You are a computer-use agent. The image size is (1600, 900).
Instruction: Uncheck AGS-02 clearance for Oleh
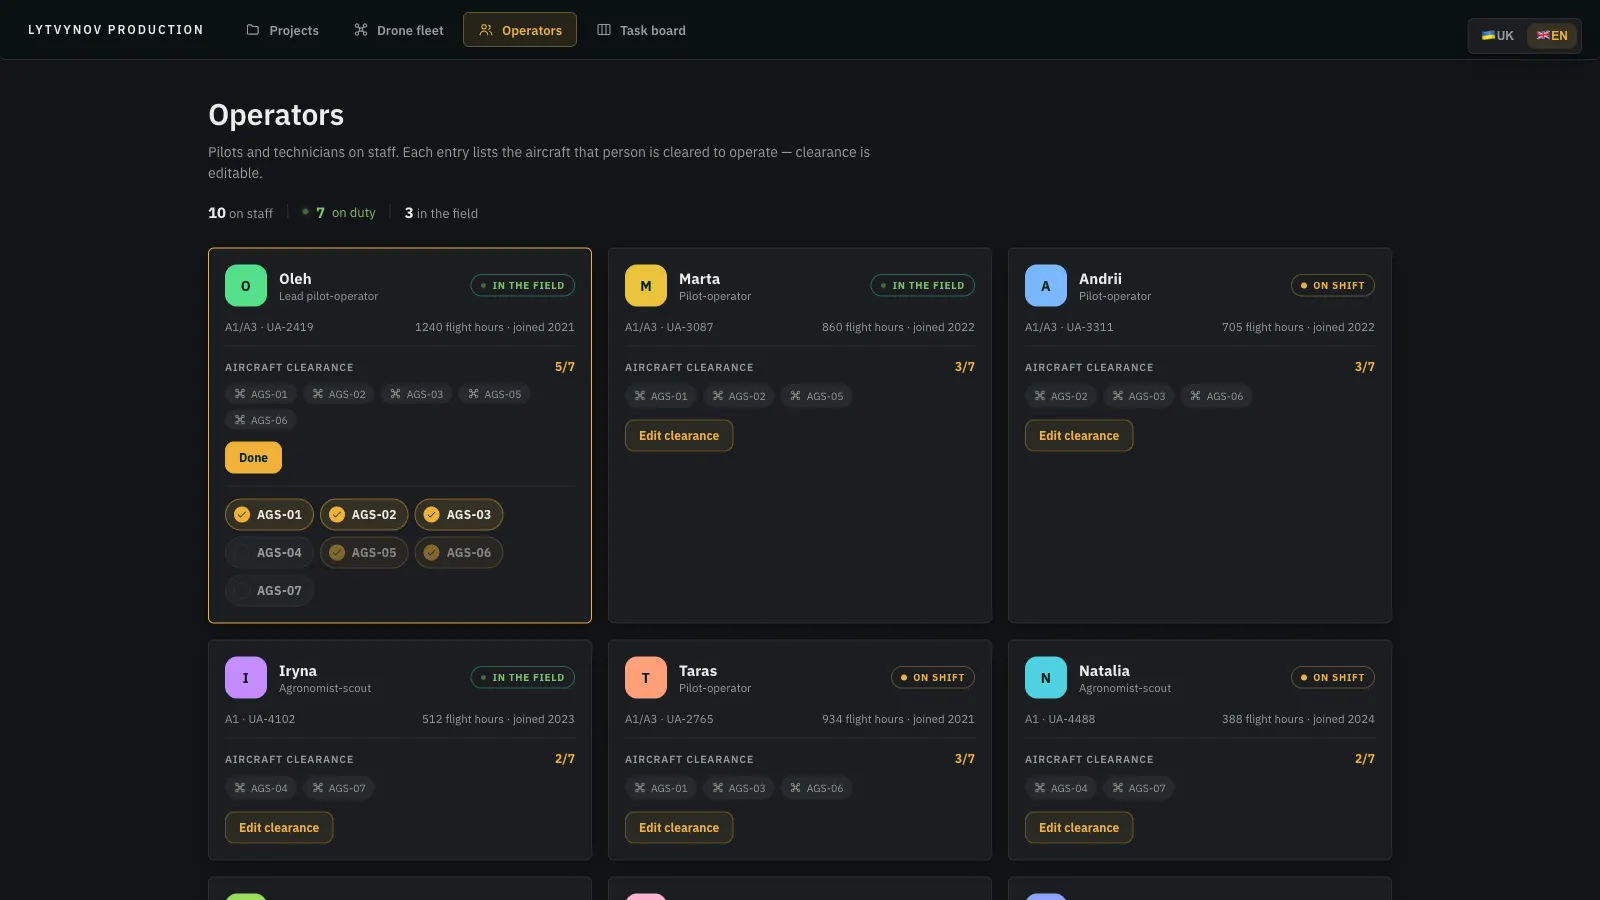pos(364,515)
